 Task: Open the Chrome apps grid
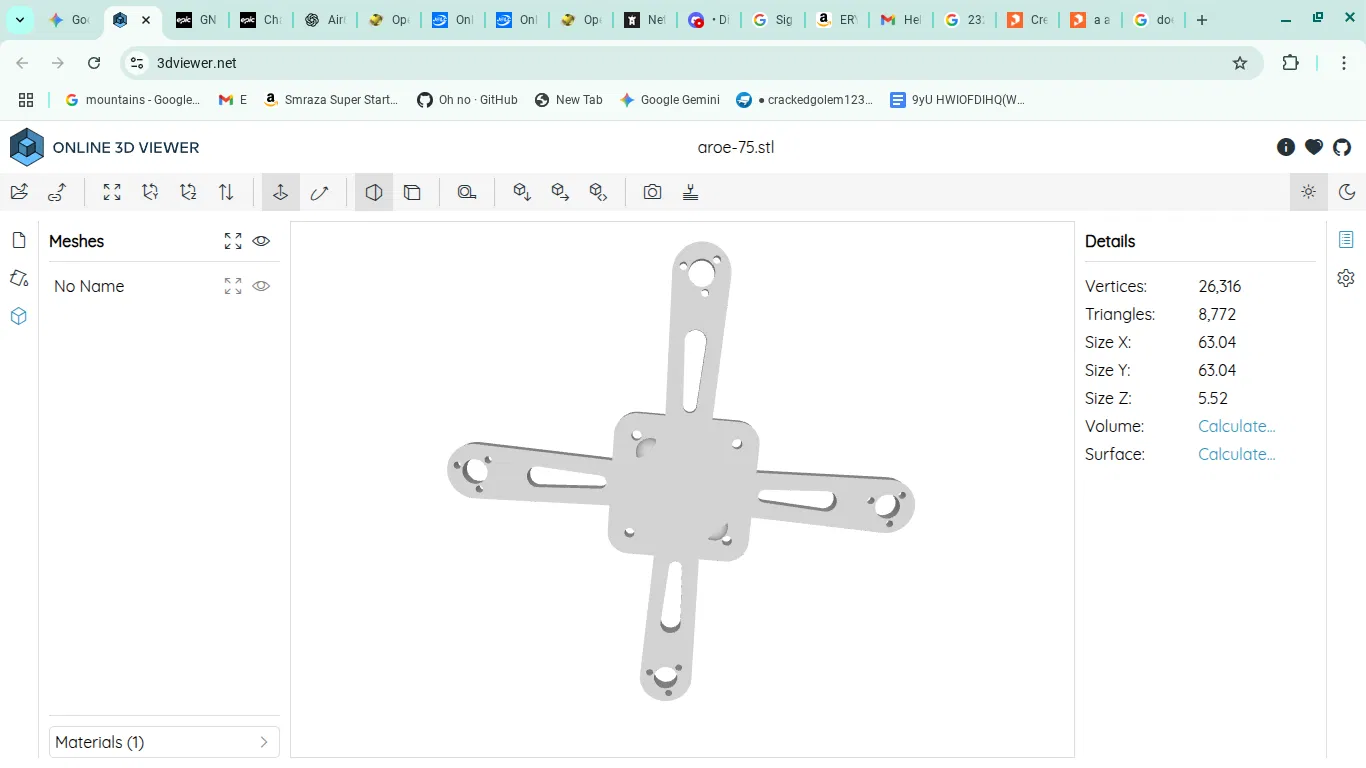click(26, 100)
